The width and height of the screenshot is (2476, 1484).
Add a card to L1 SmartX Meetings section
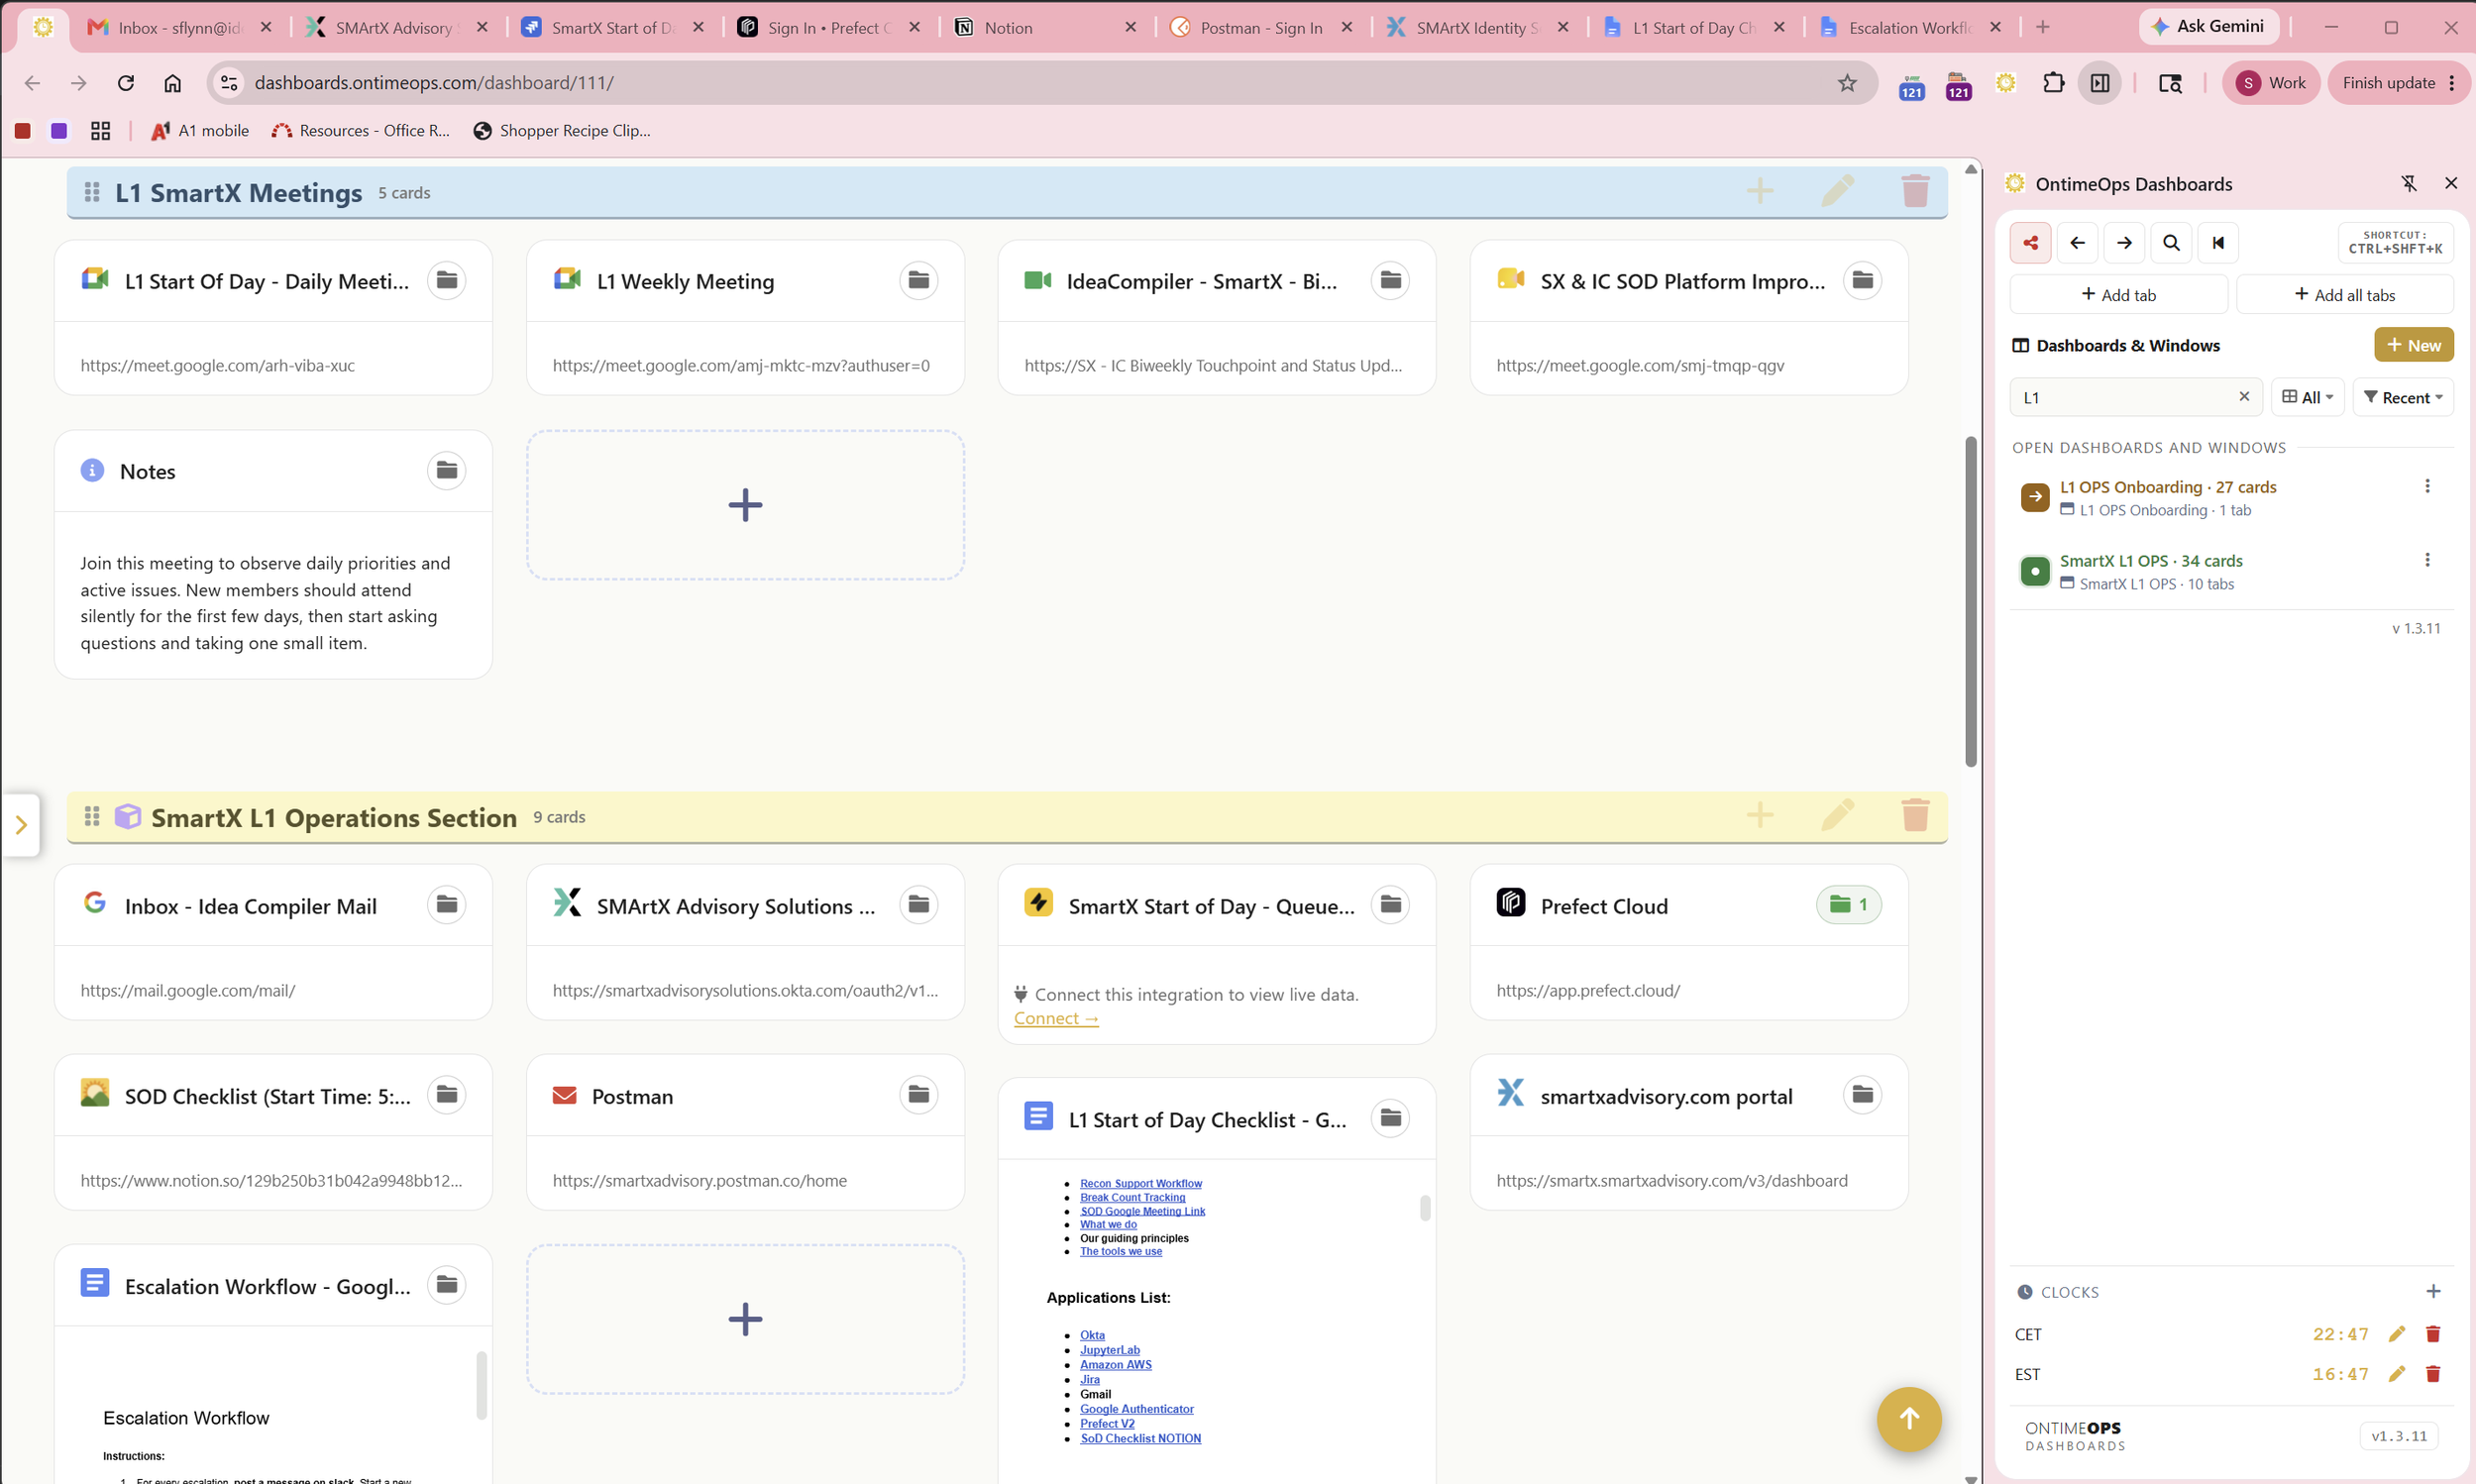coord(1760,191)
